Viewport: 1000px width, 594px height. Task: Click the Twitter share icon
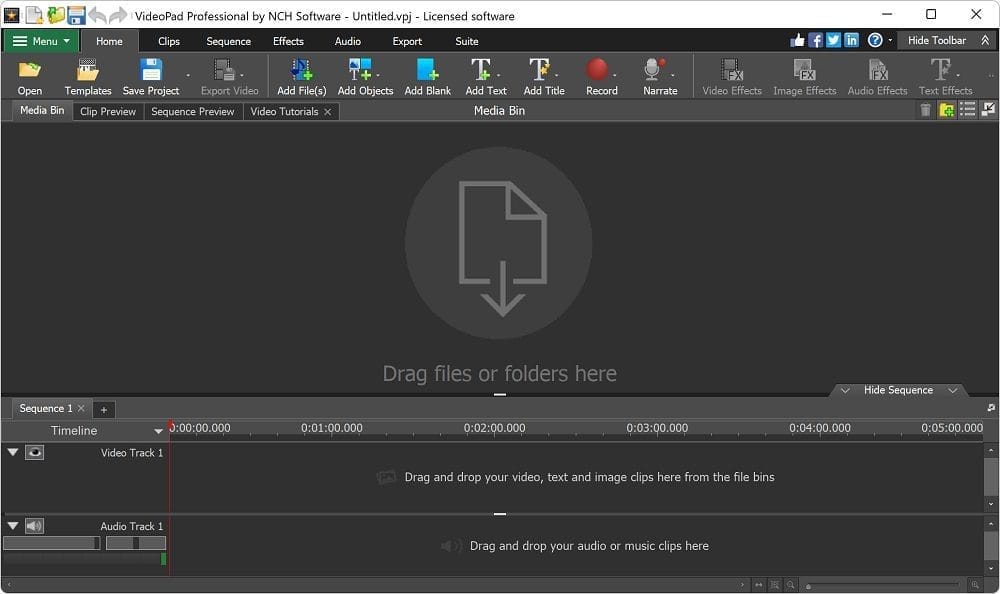[x=834, y=40]
